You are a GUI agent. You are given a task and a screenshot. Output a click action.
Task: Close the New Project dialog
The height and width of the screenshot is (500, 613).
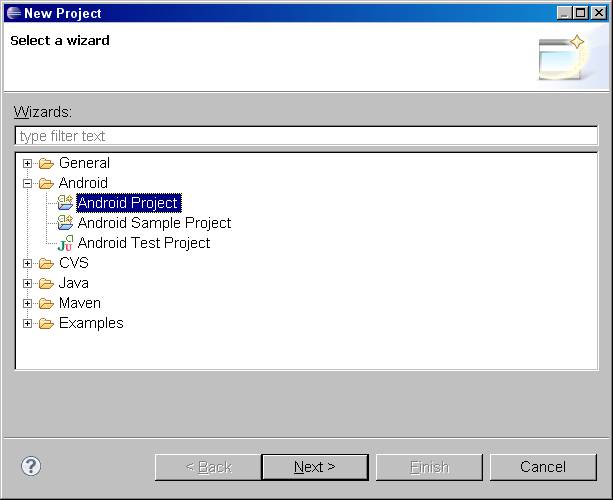click(599, 13)
